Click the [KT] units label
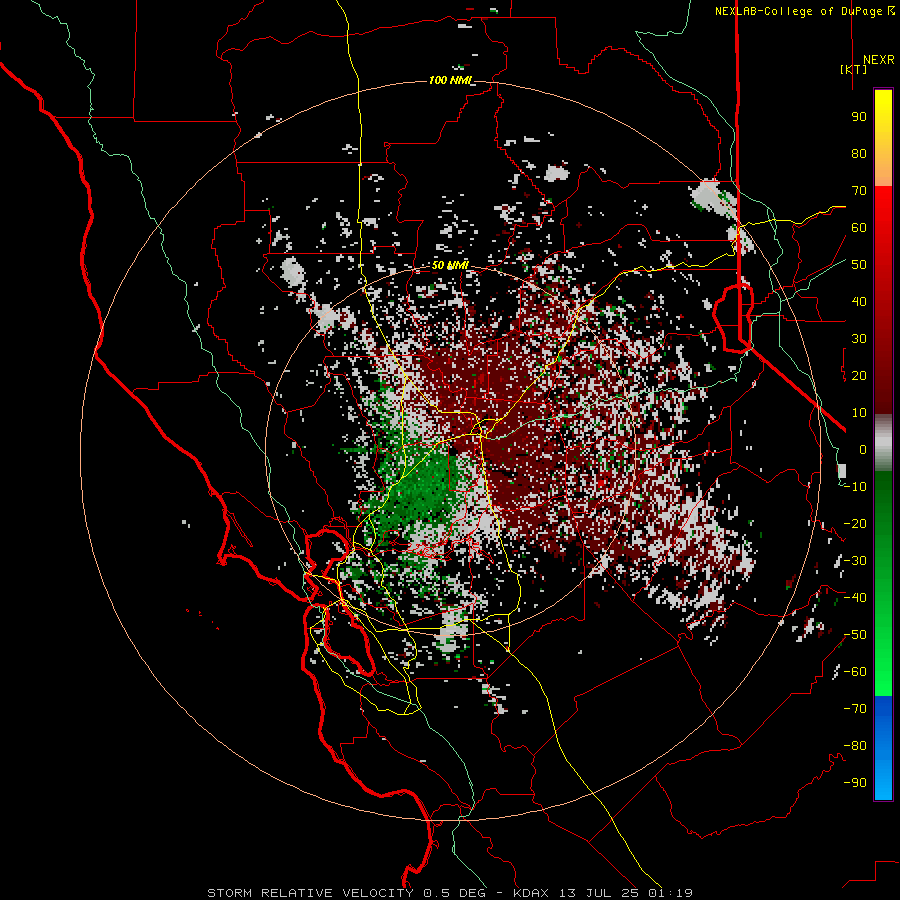900x900 pixels. (853, 69)
